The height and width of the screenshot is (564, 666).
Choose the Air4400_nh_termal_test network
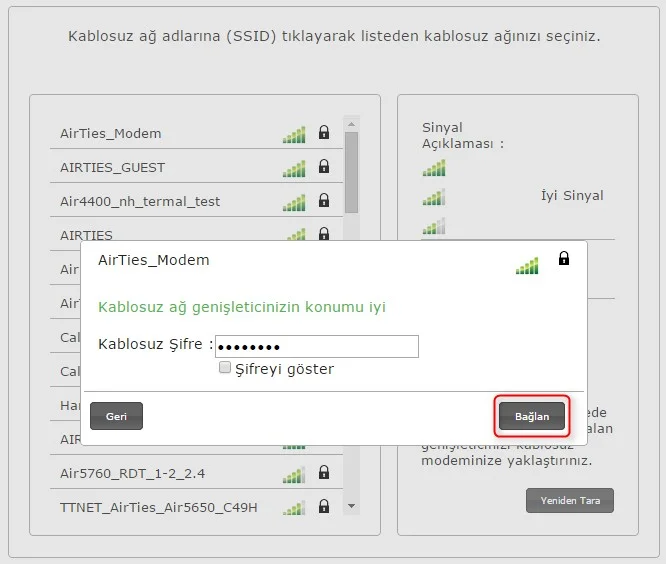coord(196,201)
